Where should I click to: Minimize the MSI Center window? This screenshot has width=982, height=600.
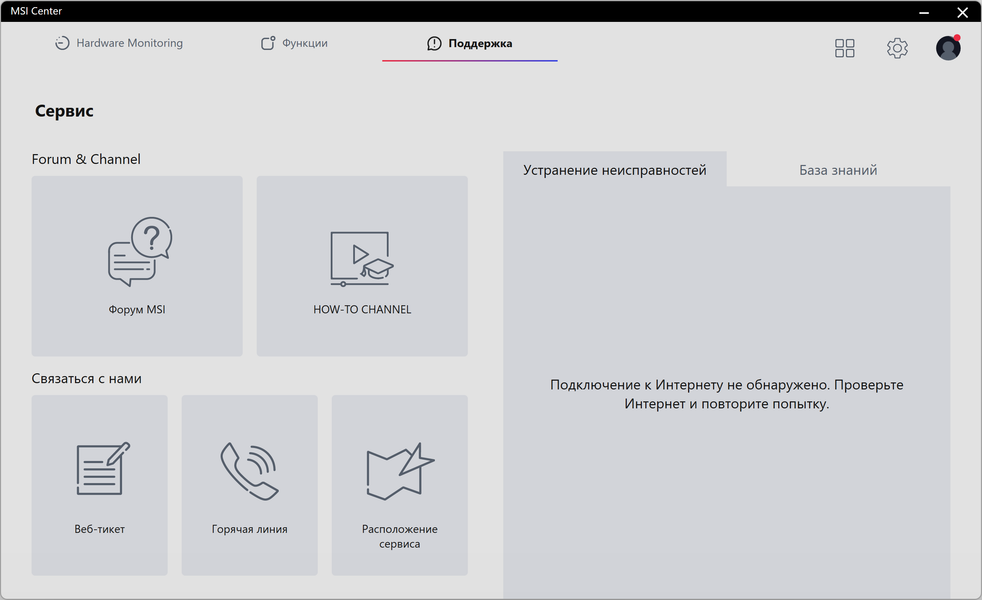pyautogui.click(x=924, y=11)
